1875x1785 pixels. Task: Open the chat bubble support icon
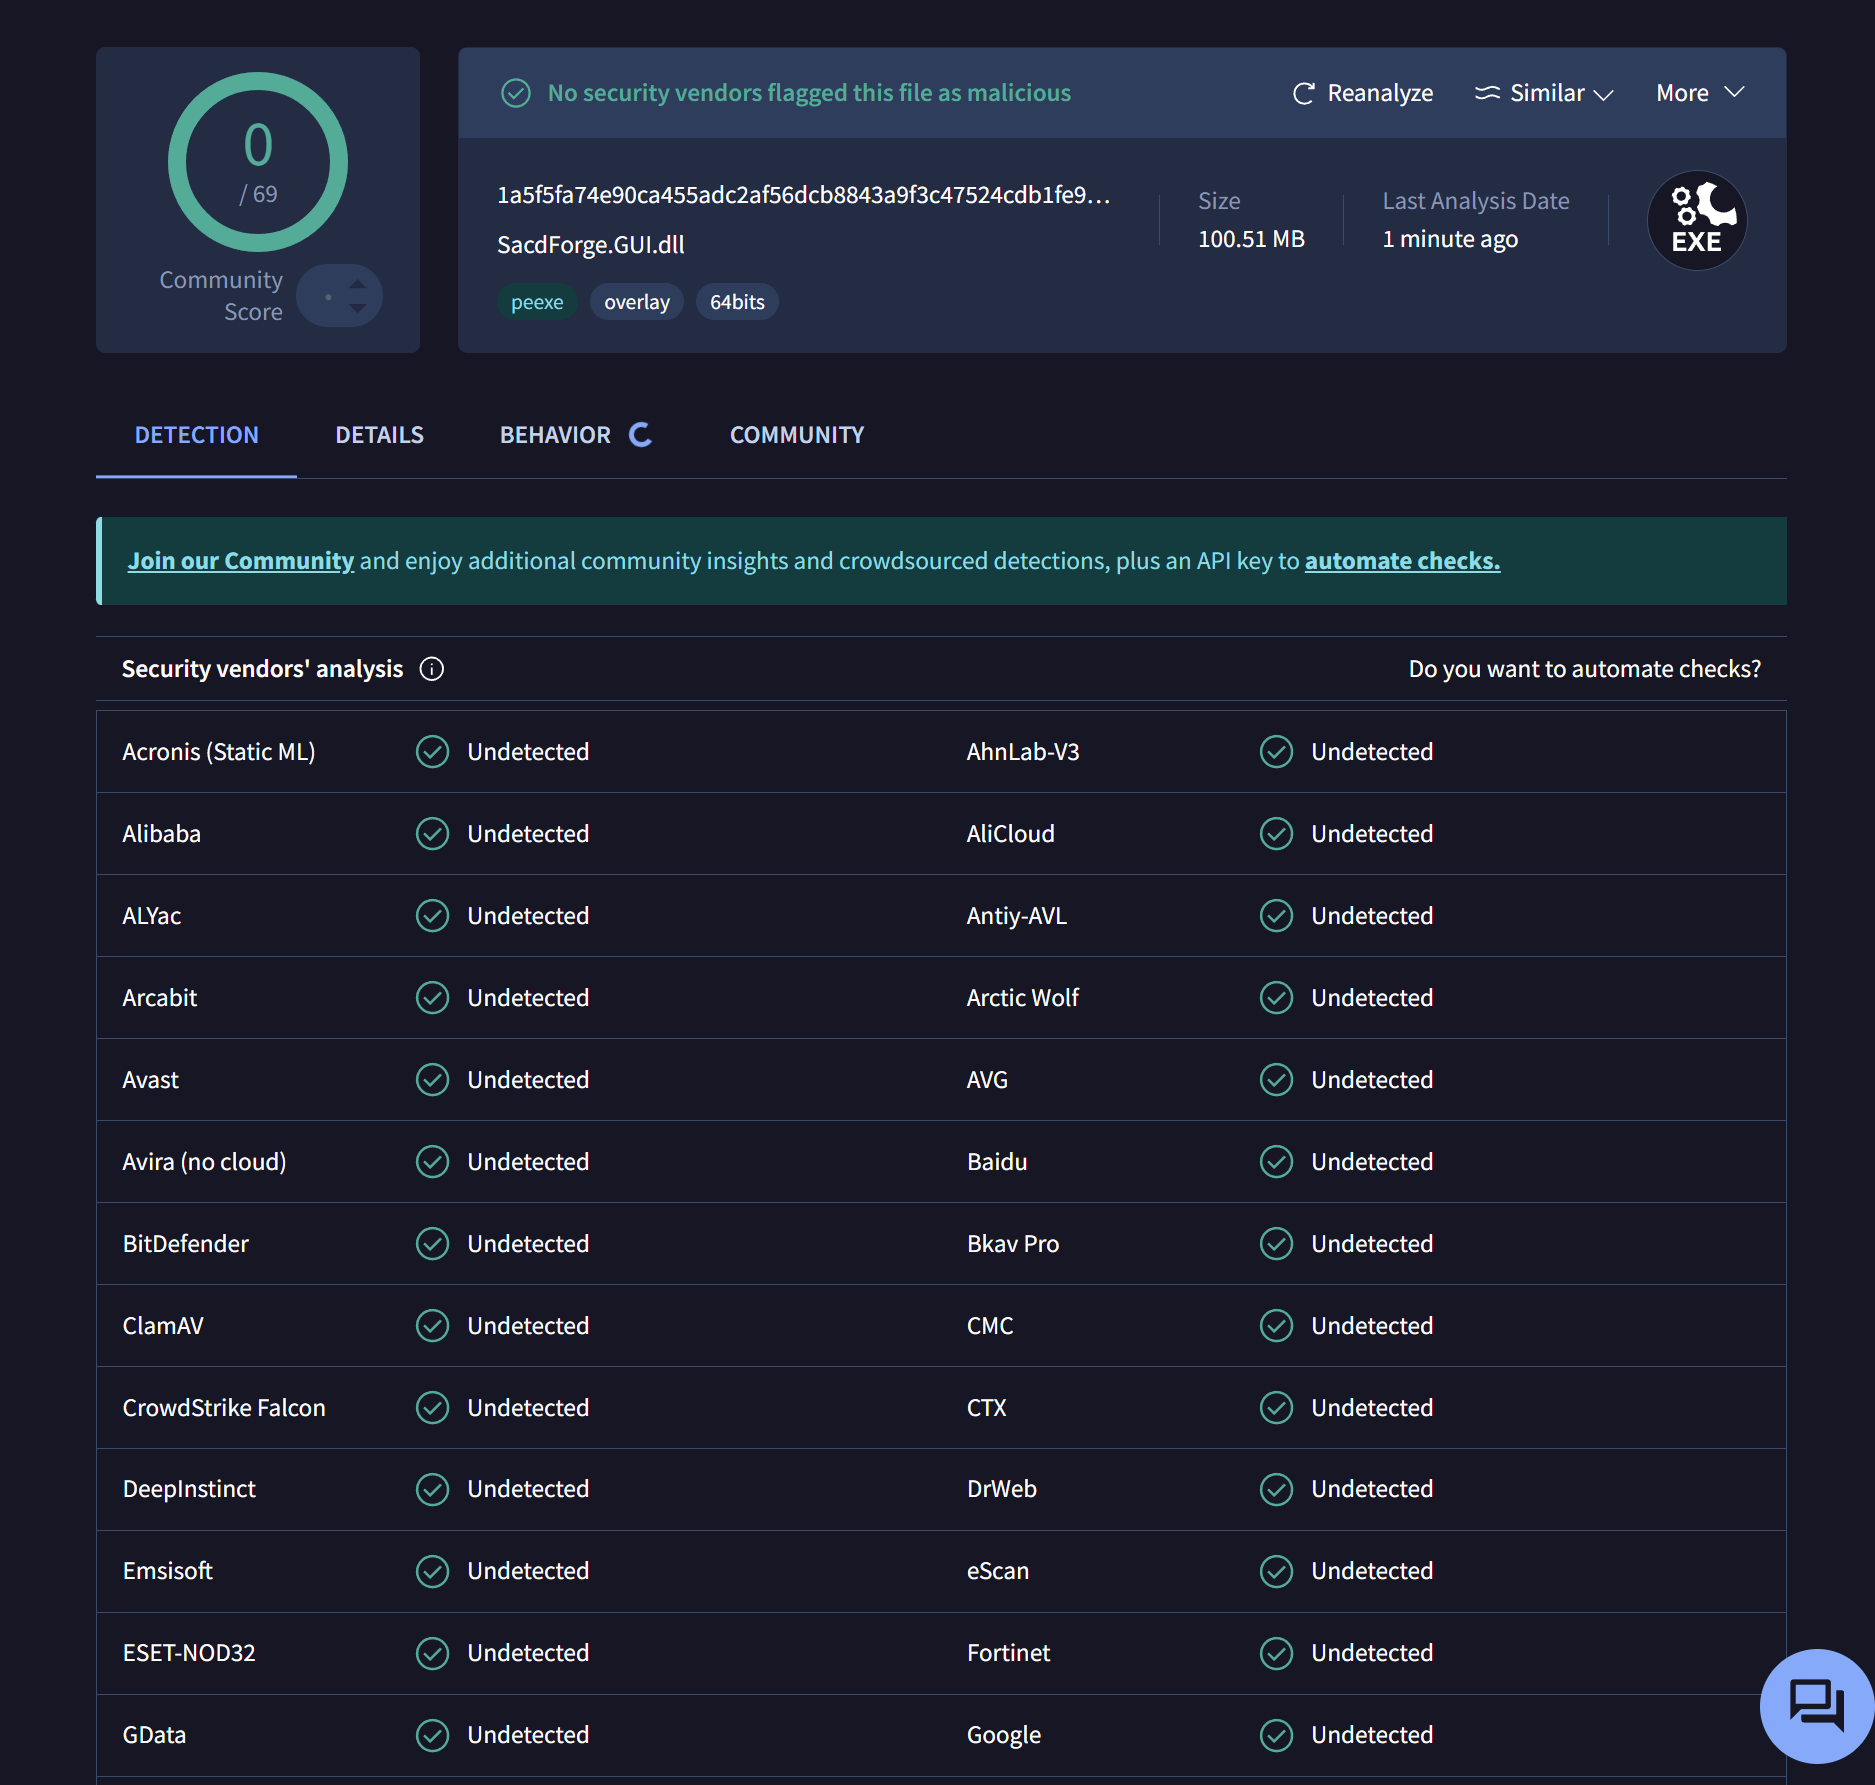click(x=1816, y=1705)
